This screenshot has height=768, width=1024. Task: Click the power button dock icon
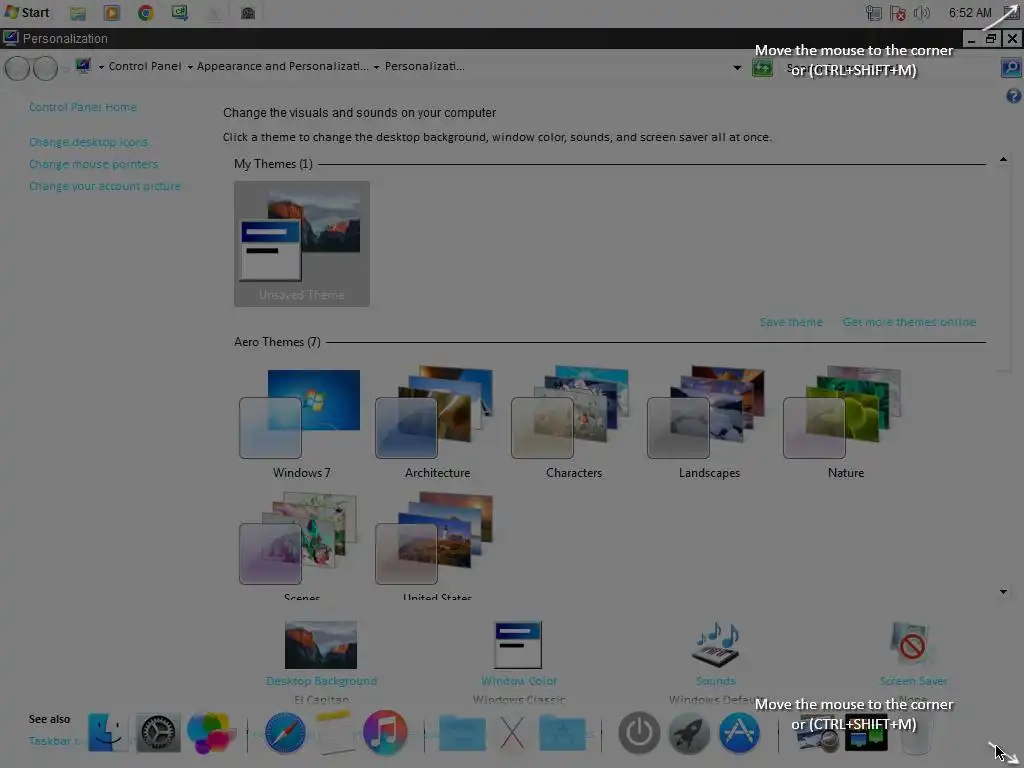point(639,733)
